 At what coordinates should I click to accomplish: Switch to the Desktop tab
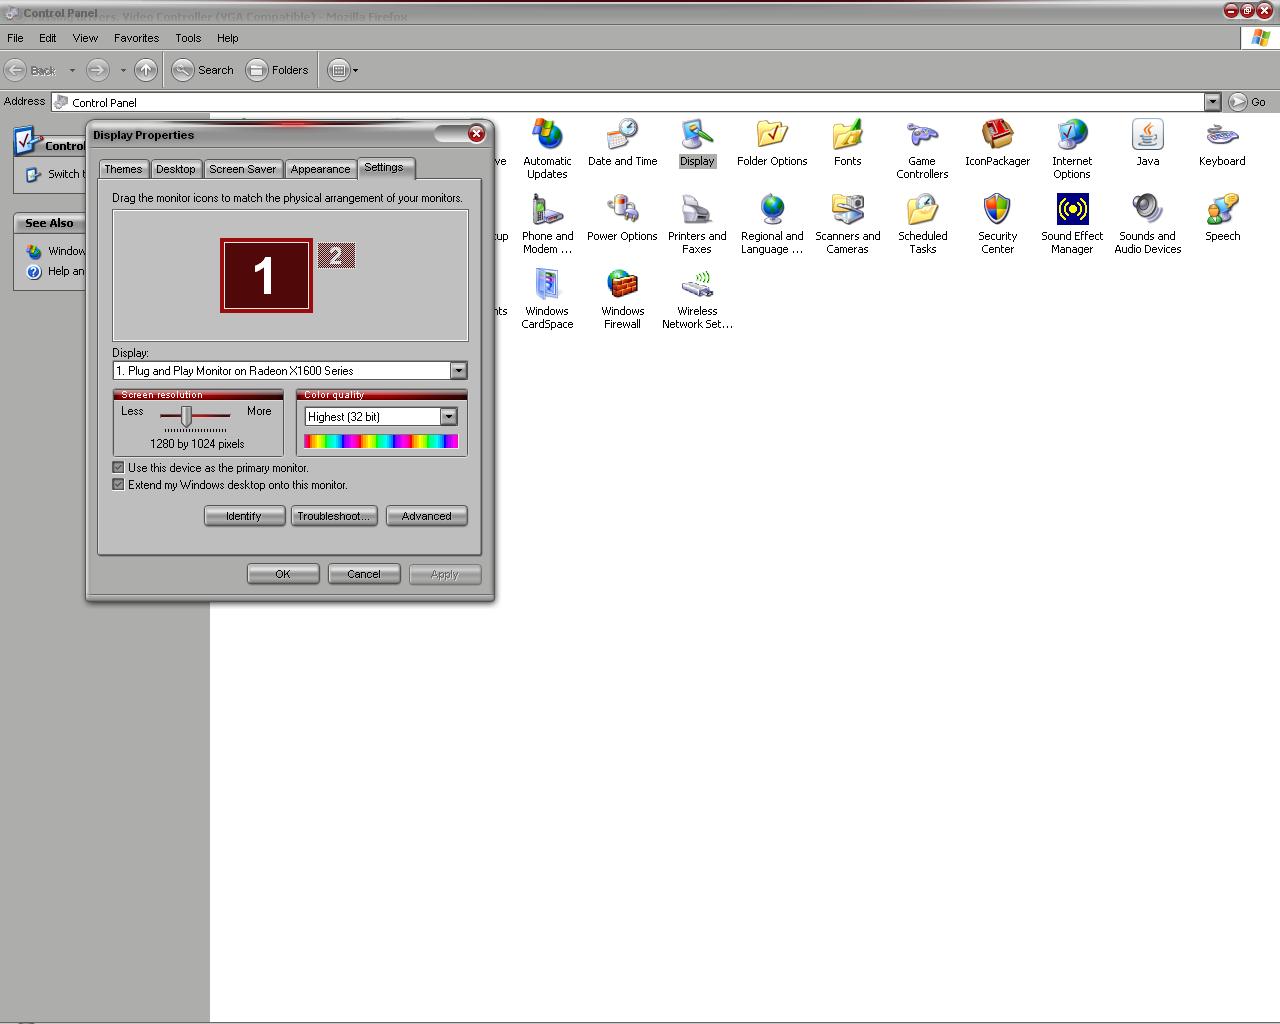176,169
